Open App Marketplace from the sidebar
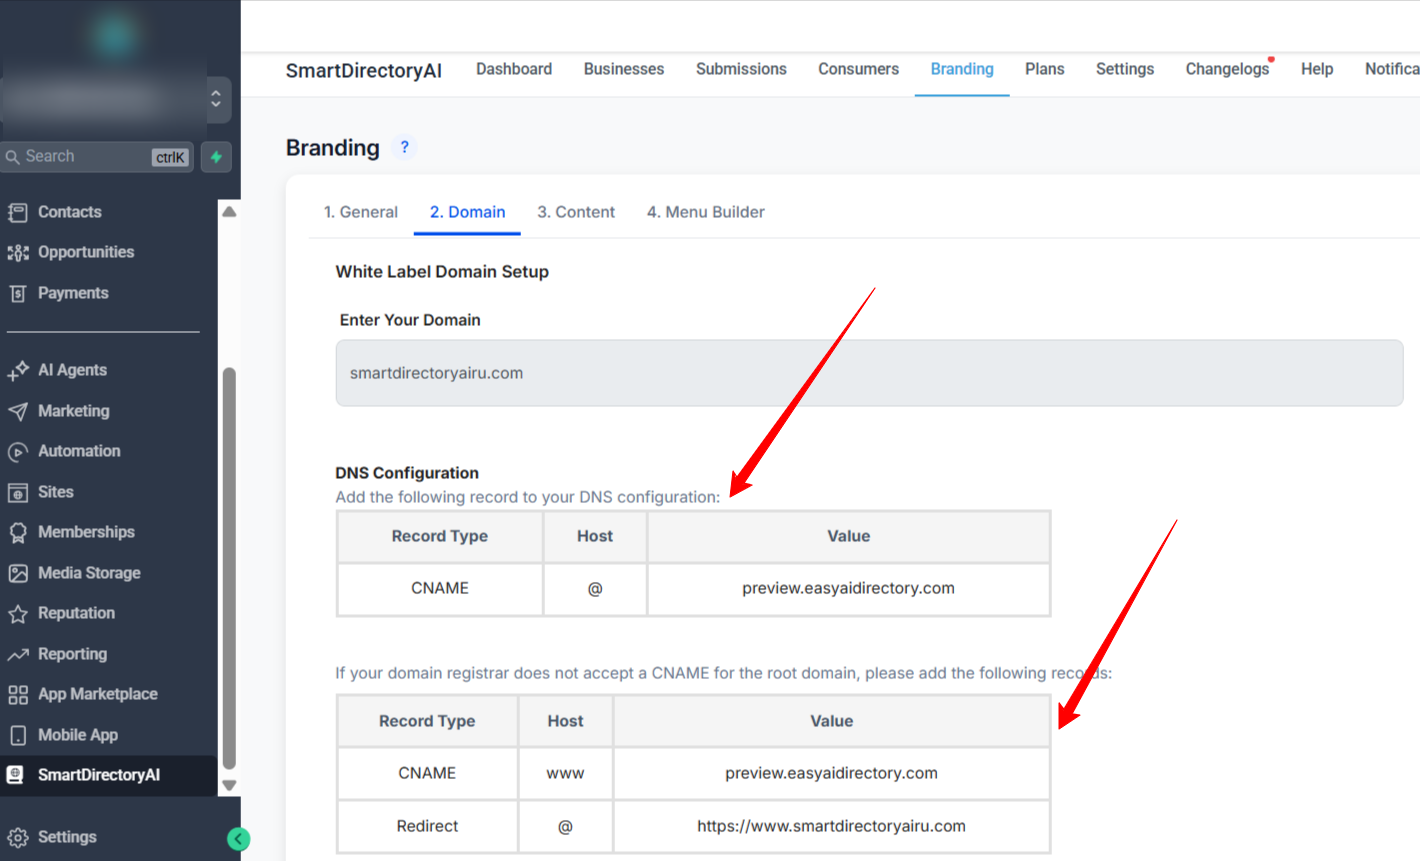The height and width of the screenshot is (861, 1420). point(98,694)
